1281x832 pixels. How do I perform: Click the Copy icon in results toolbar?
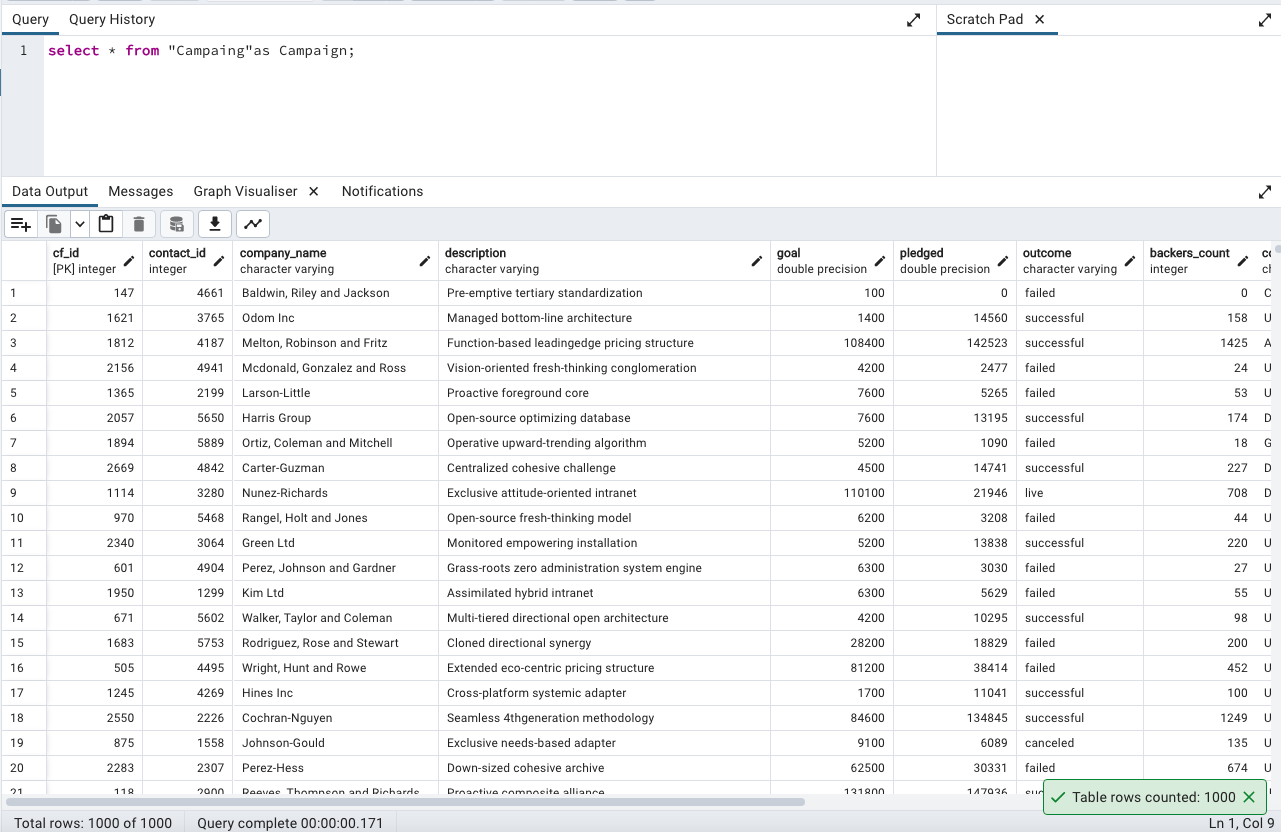[x=54, y=224]
